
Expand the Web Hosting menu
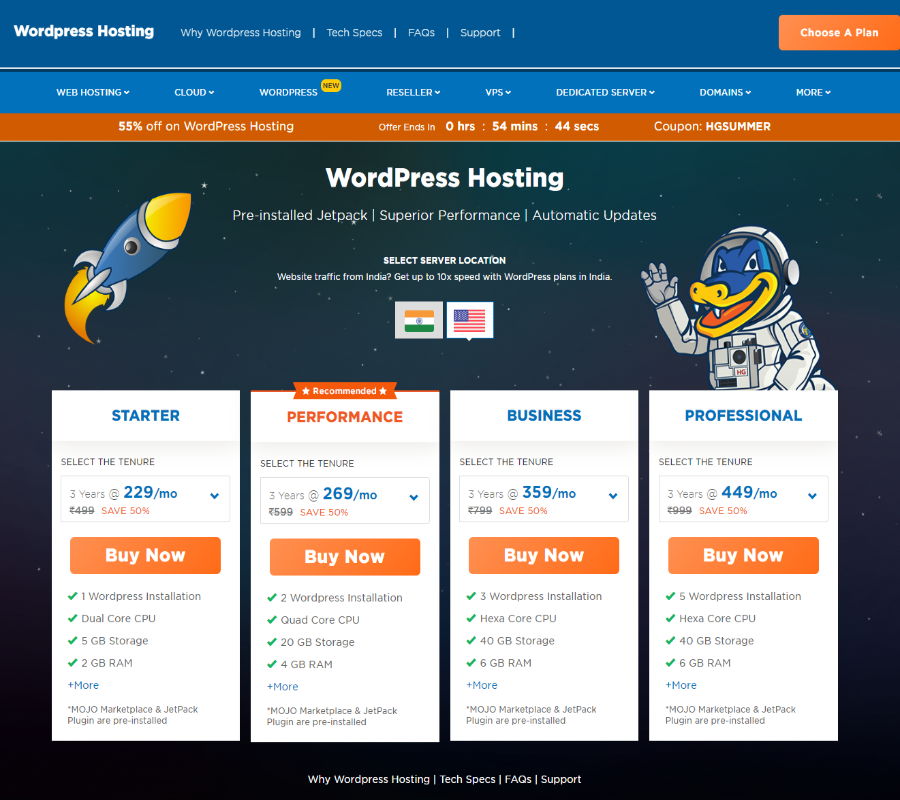[93, 92]
